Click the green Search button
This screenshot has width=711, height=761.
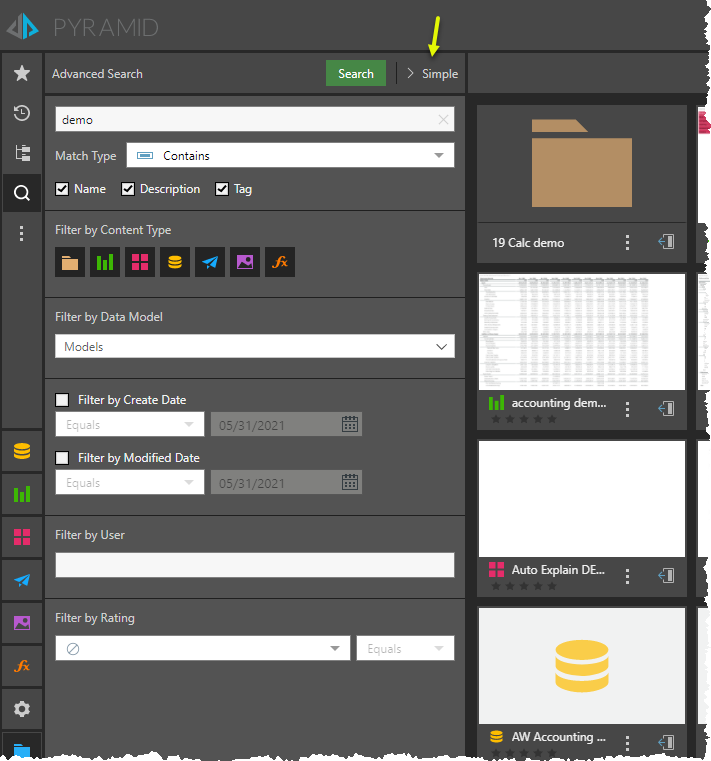point(356,73)
